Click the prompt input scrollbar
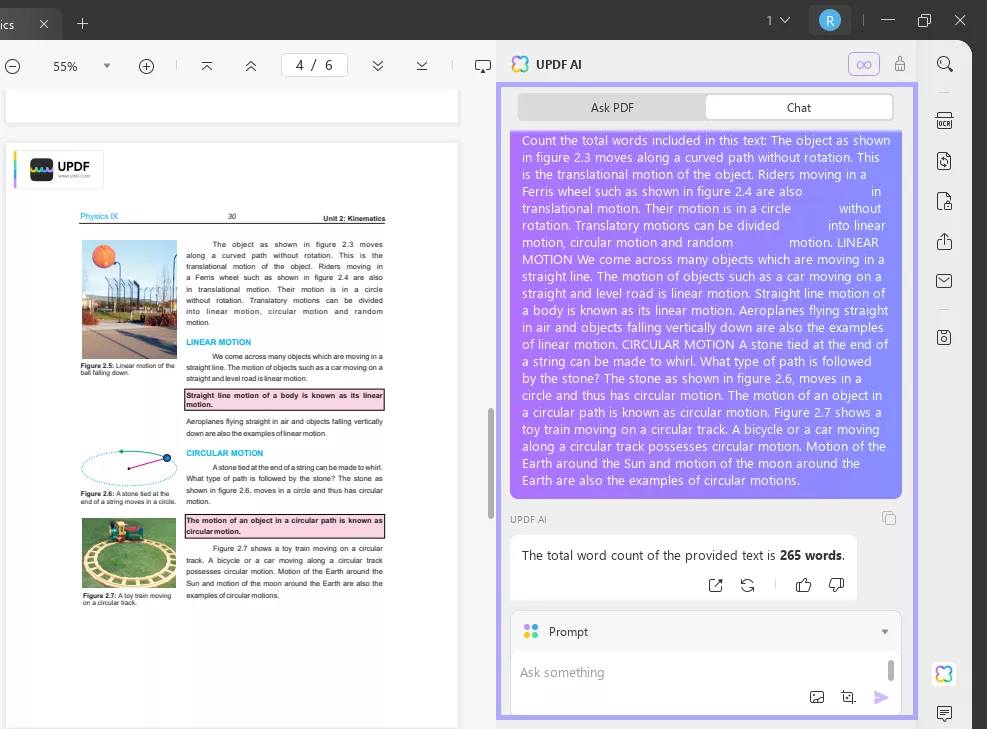The width and height of the screenshot is (987, 729). (x=891, y=670)
